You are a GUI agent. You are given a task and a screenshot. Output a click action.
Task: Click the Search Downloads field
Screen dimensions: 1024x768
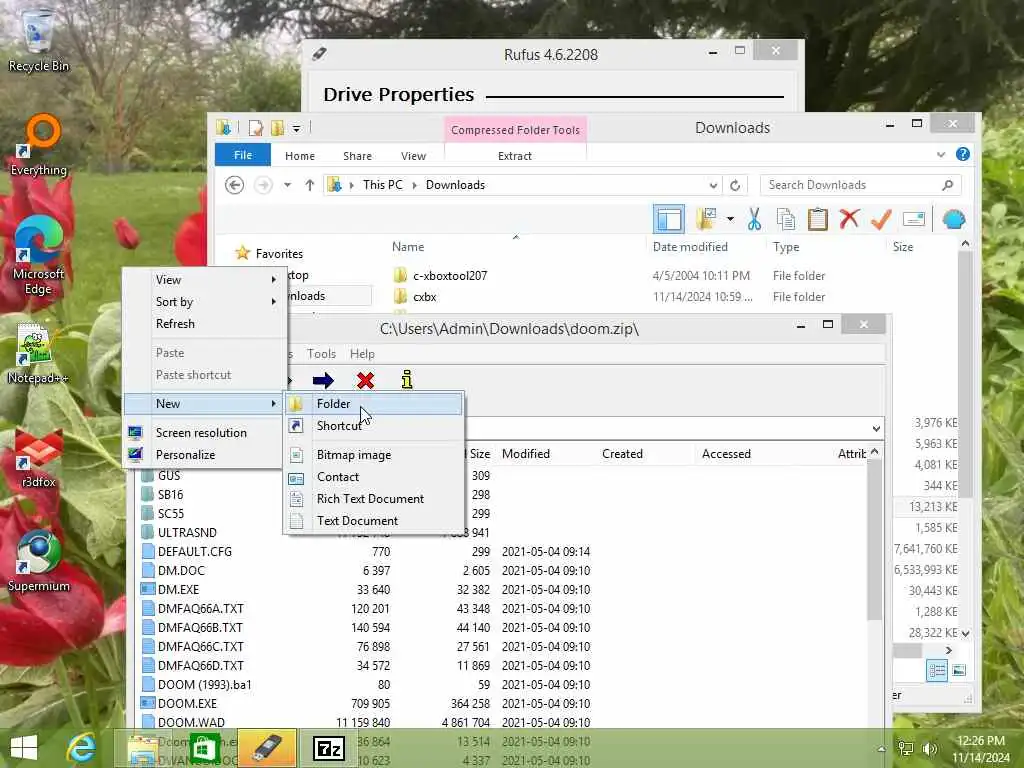(x=860, y=185)
